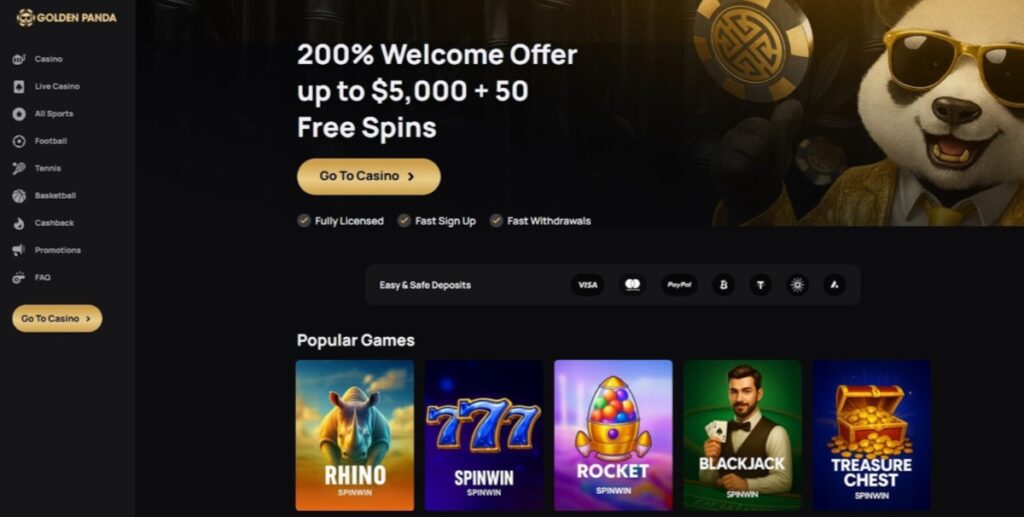Screen dimensions: 1024x517
Task: Click the Football sidebar icon
Action: [x=19, y=141]
